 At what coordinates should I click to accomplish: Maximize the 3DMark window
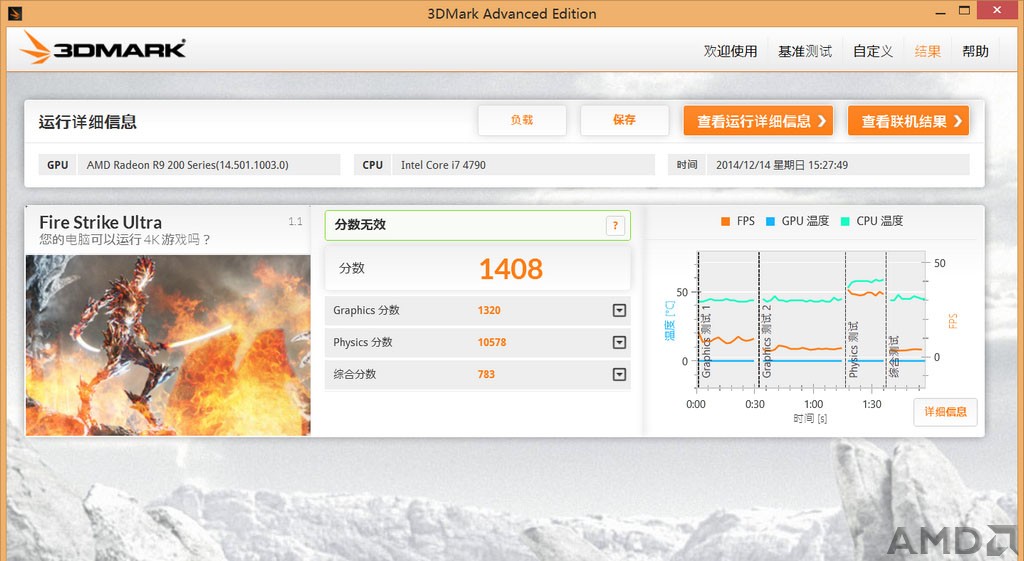point(964,10)
